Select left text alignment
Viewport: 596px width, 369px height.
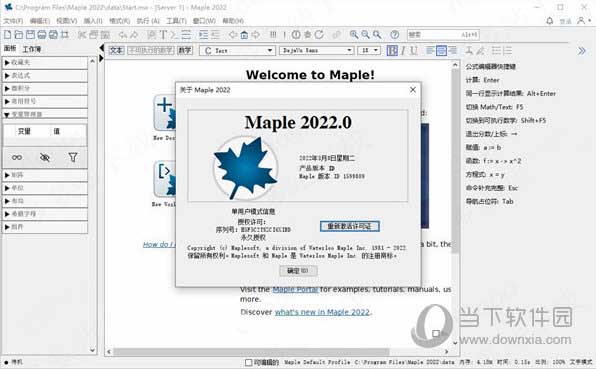(x=430, y=50)
